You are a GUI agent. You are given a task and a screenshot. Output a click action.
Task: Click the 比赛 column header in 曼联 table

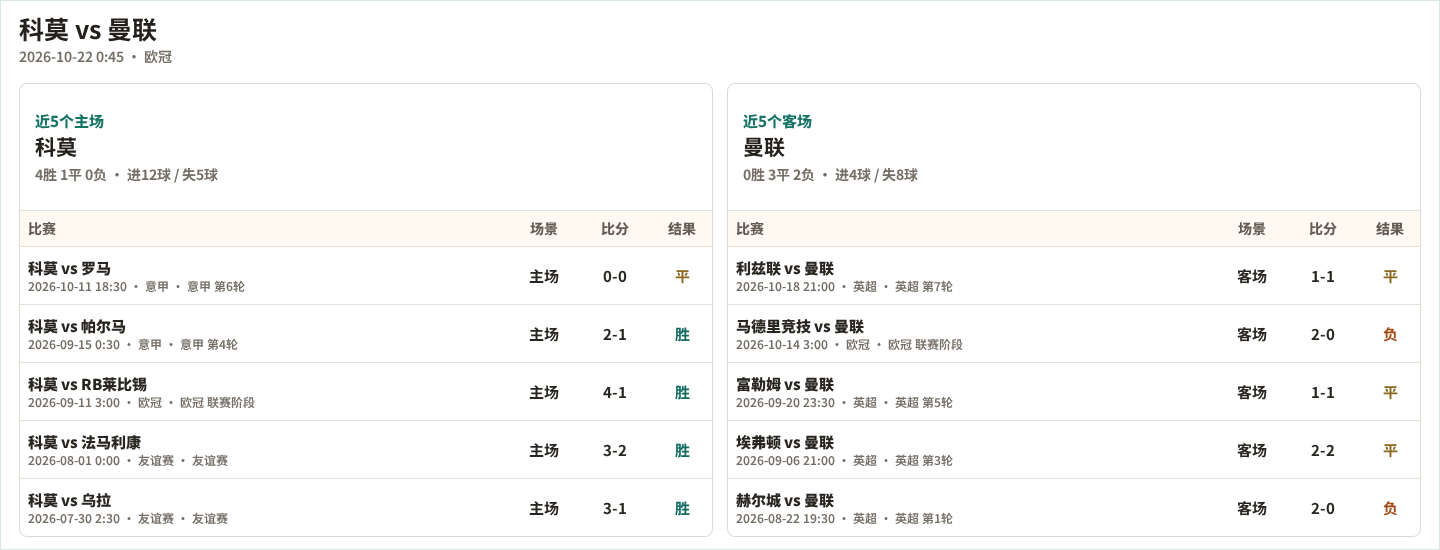[750, 229]
